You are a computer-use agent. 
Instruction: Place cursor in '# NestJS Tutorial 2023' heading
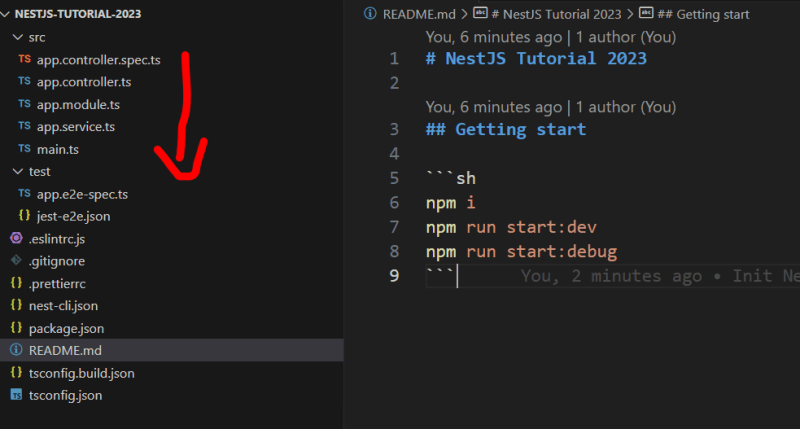click(x=536, y=59)
